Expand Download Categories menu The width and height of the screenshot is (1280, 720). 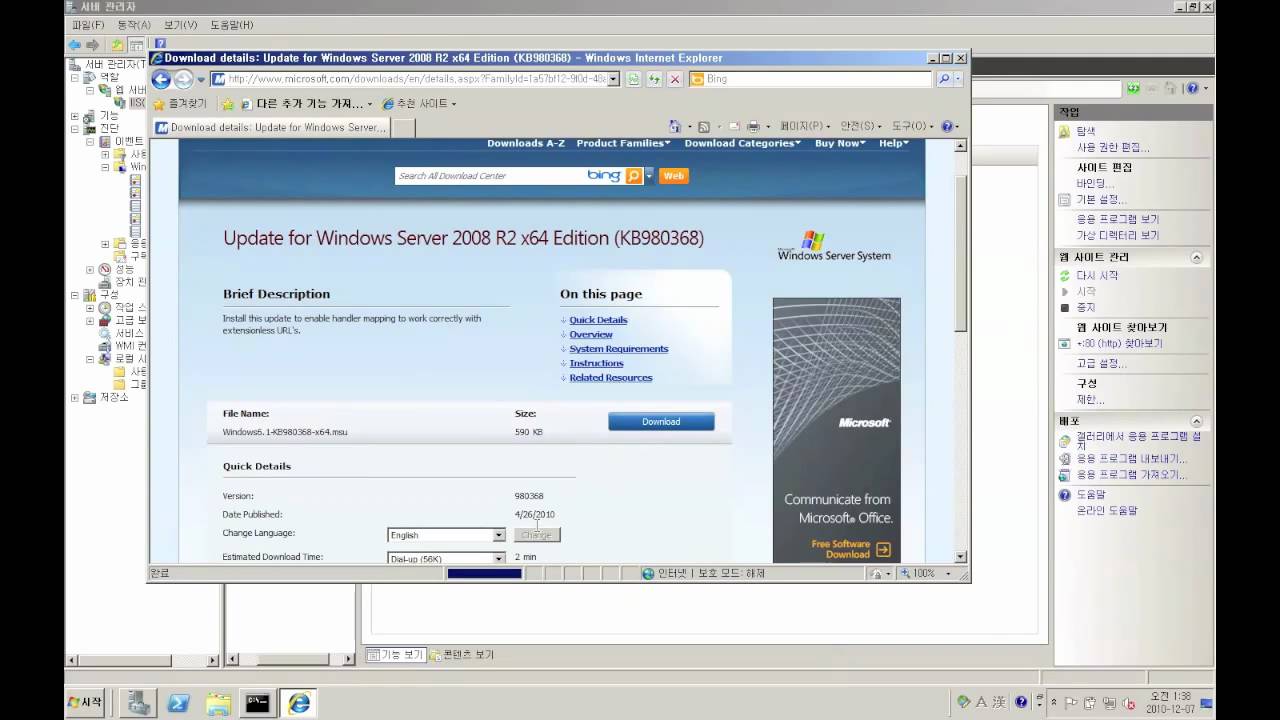pyautogui.click(x=742, y=143)
